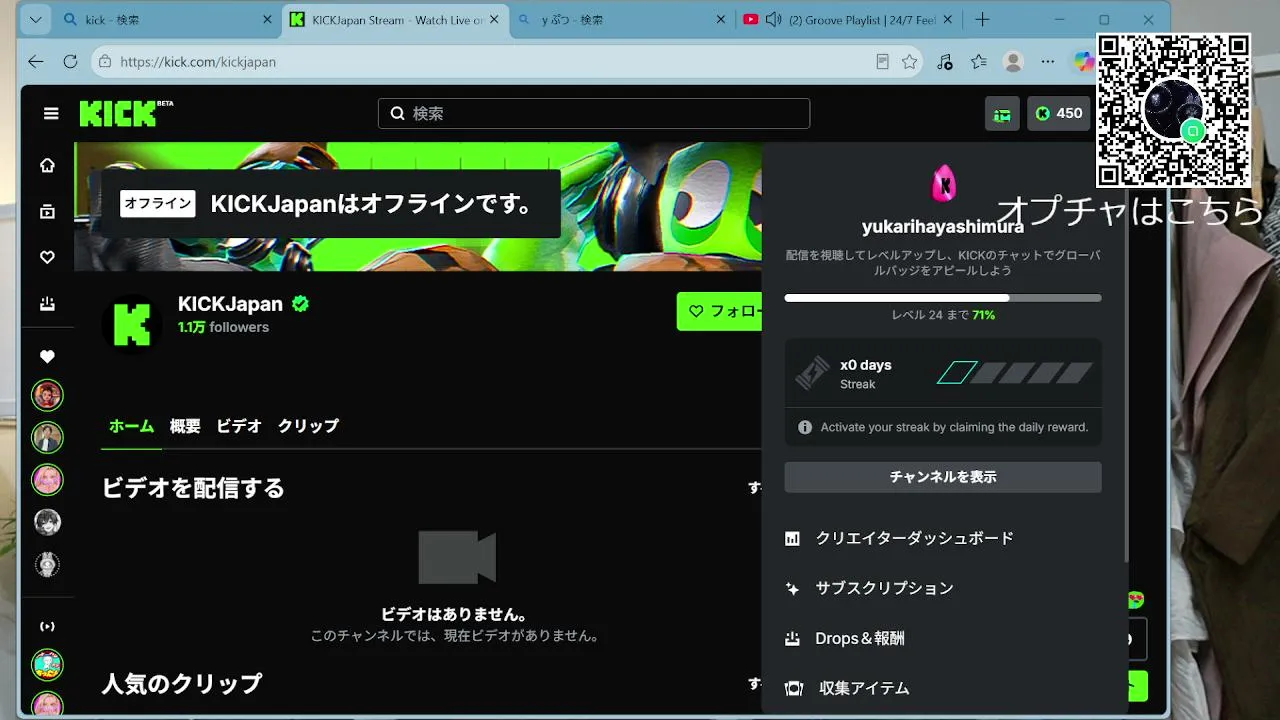Open 収集アイテム menu item
Viewport: 1280px width, 720px height.
coord(943,688)
